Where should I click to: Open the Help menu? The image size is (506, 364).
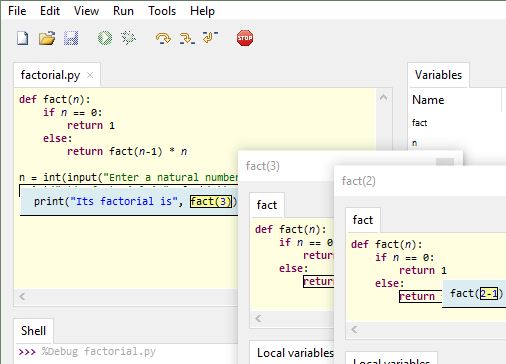pos(202,11)
